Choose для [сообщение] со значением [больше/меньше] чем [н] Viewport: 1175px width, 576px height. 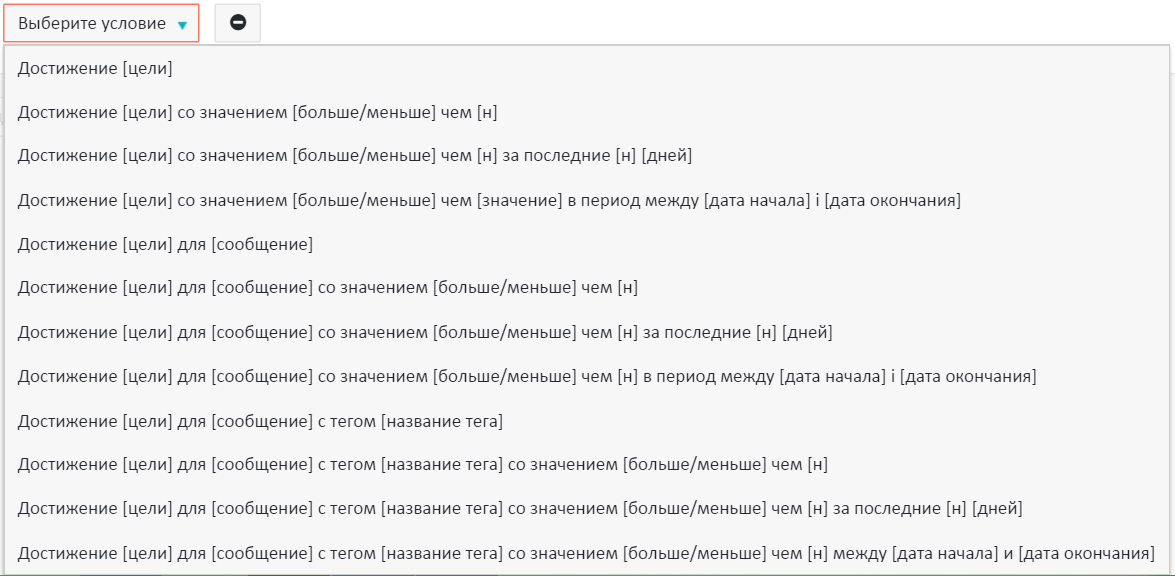tap(328, 289)
